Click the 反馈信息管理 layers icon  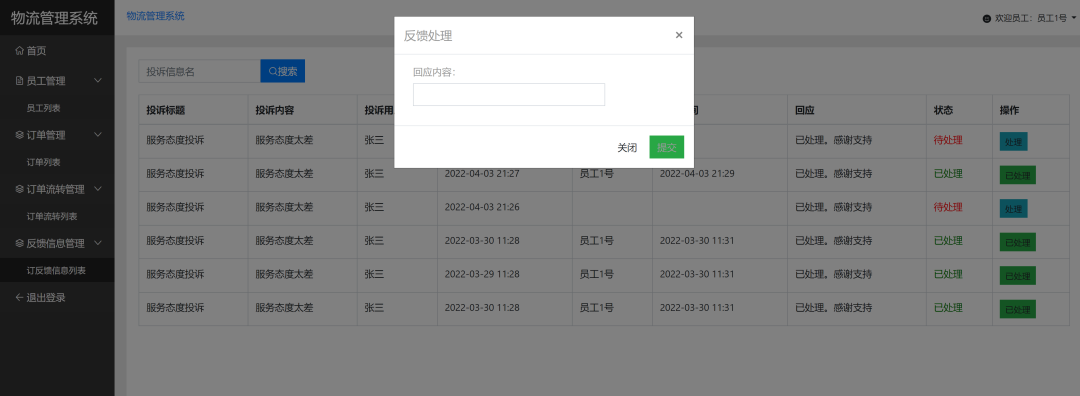[19, 243]
